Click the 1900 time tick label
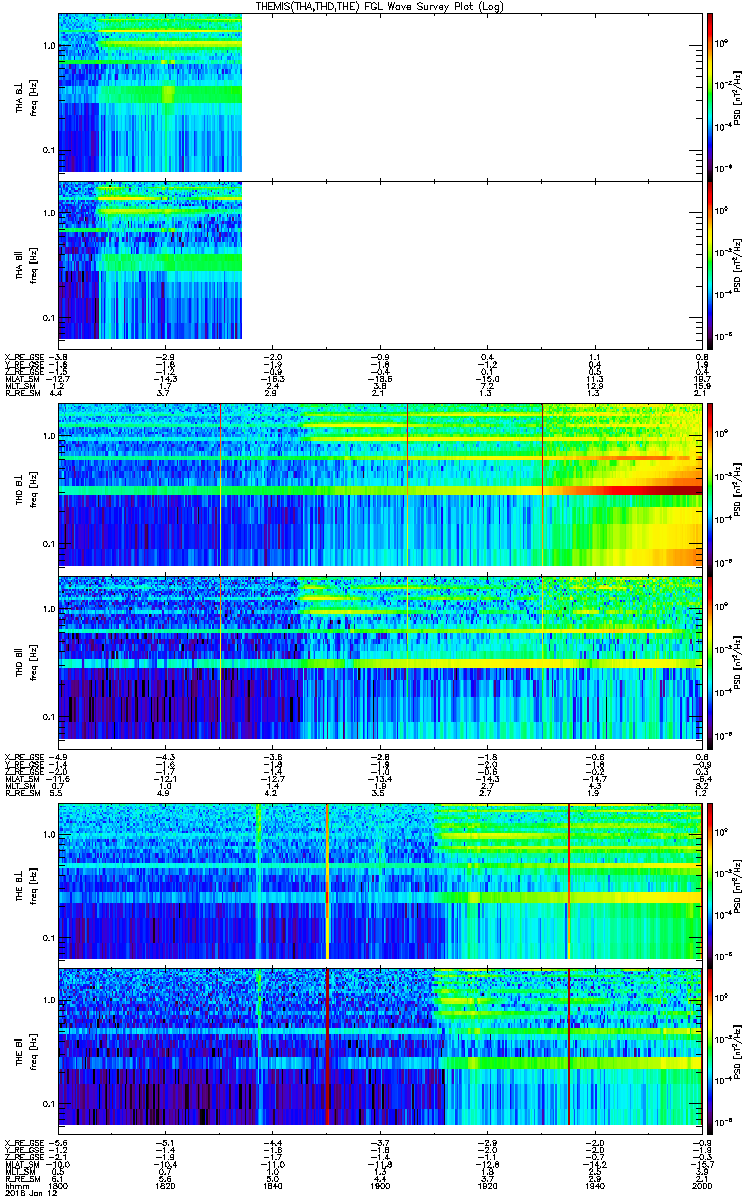 (x=380, y=1184)
